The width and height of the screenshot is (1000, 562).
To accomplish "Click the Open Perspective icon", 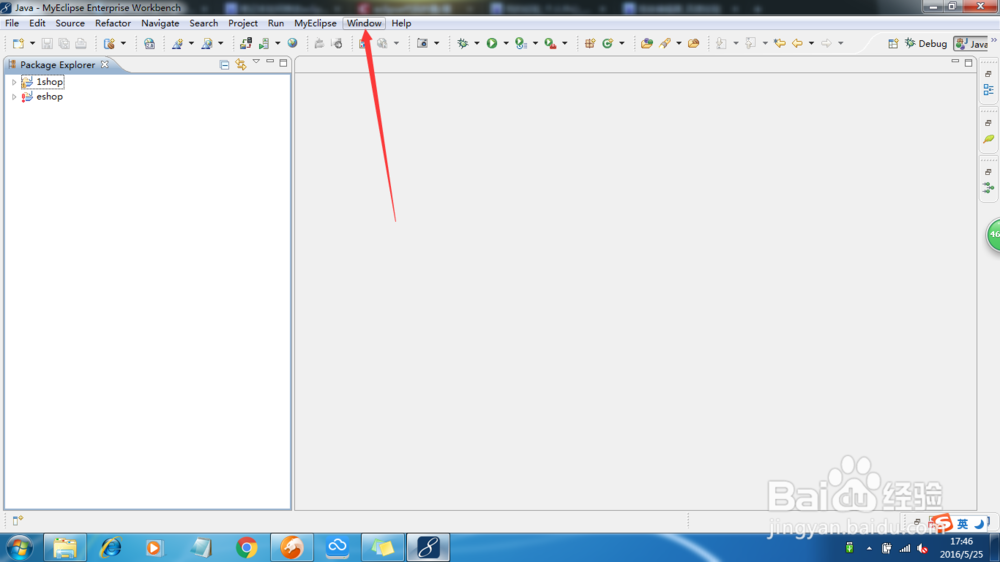I will tap(893, 43).
